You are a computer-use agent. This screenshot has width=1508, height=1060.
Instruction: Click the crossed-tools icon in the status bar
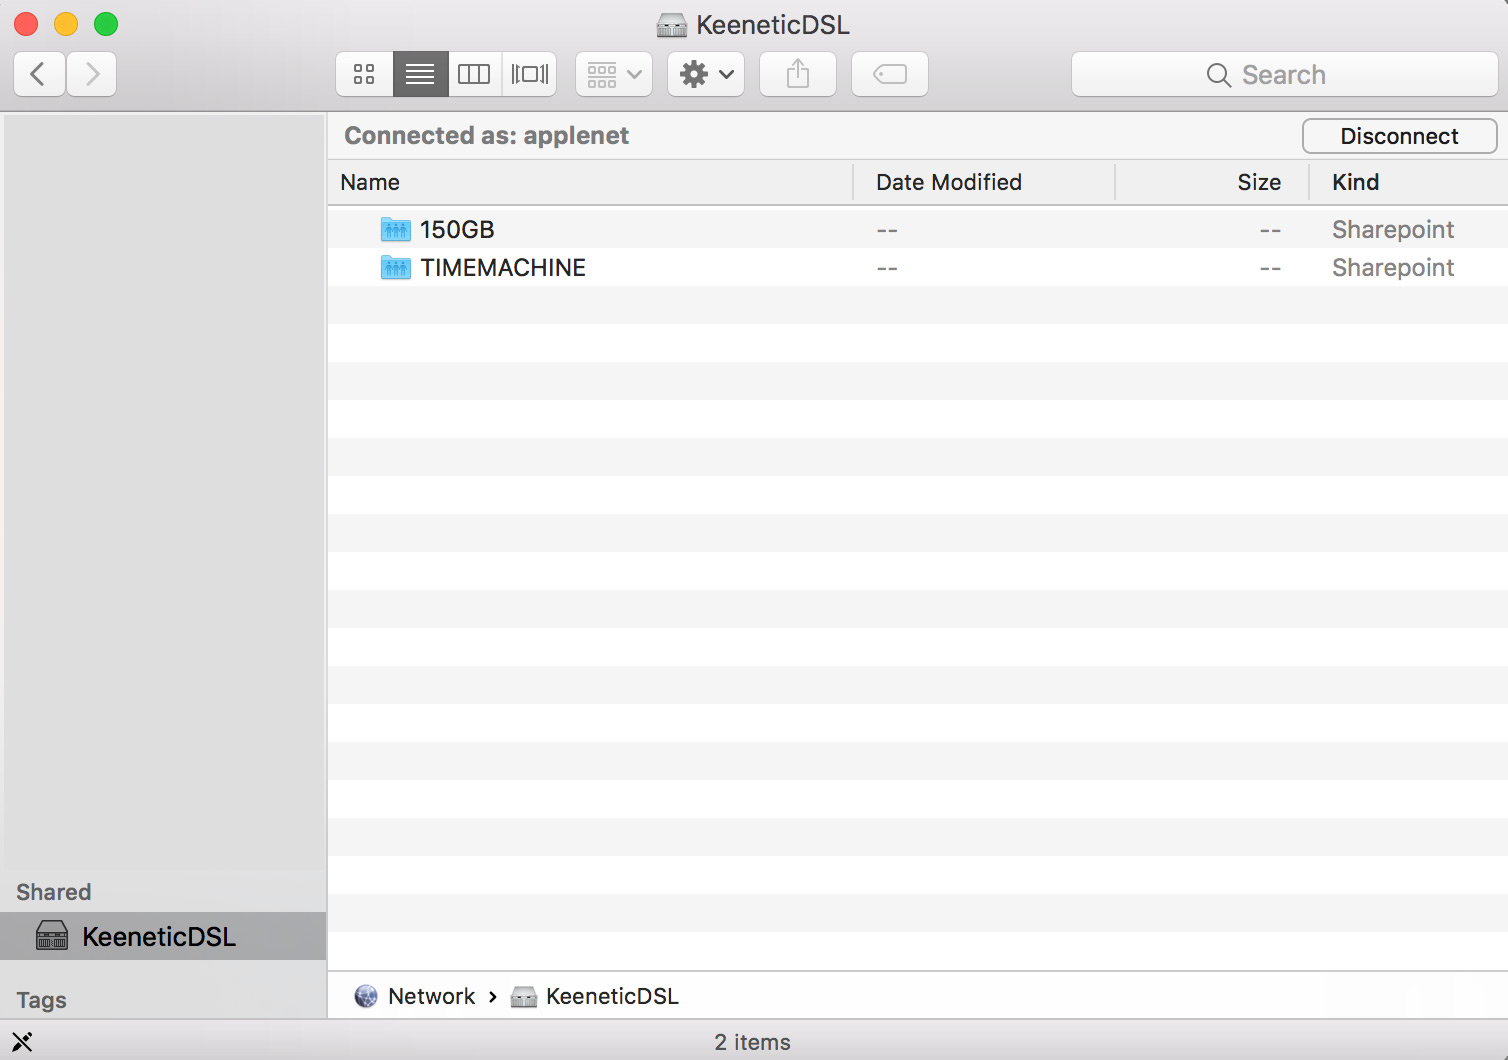click(22, 1042)
